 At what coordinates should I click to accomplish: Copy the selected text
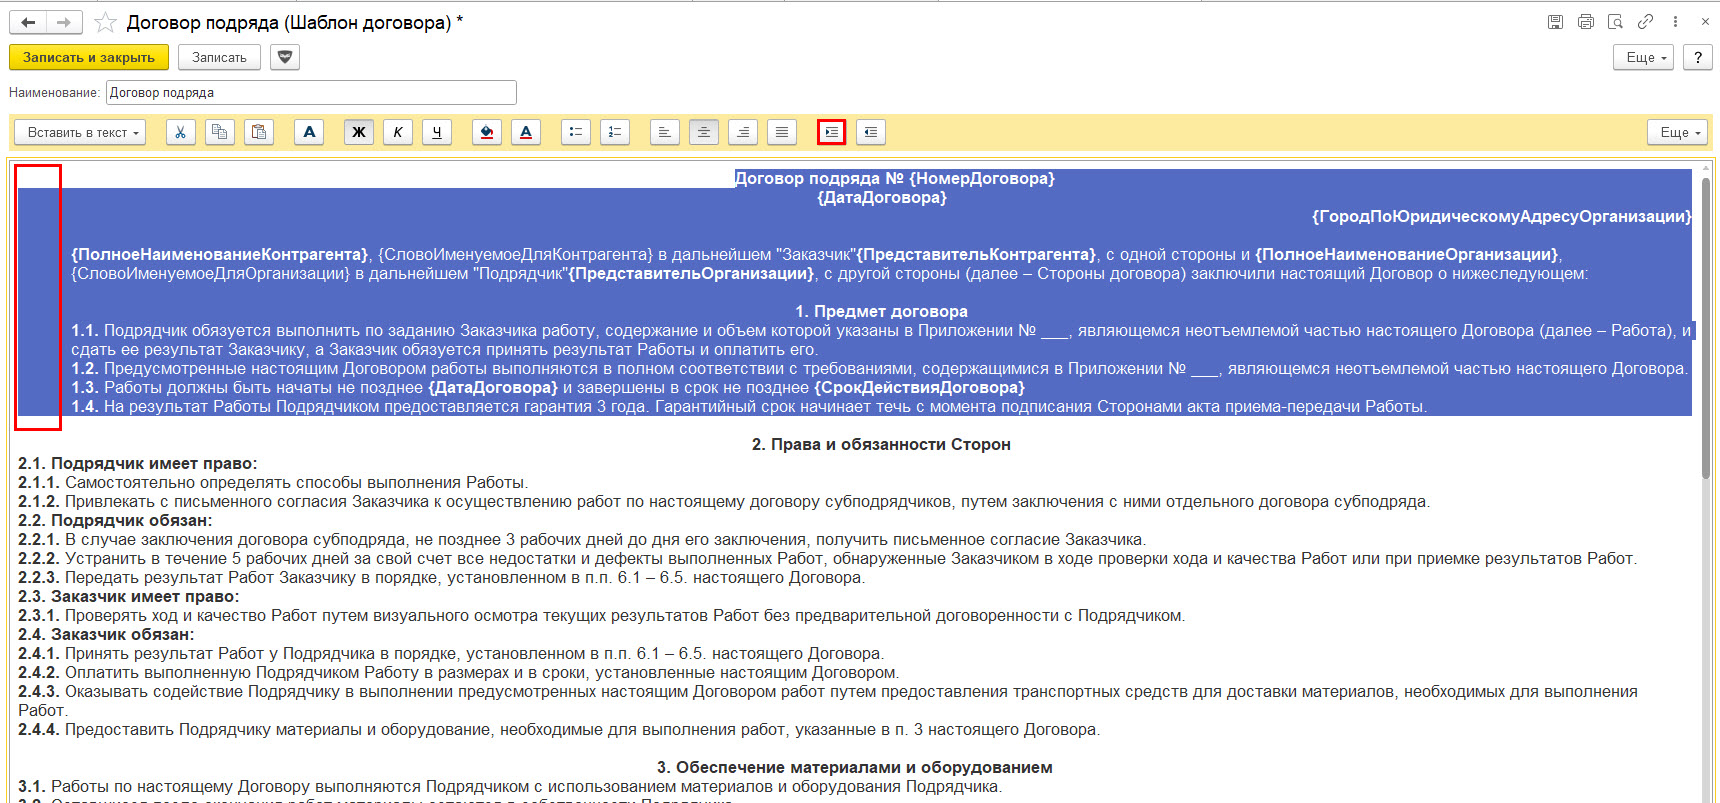(x=220, y=132)
